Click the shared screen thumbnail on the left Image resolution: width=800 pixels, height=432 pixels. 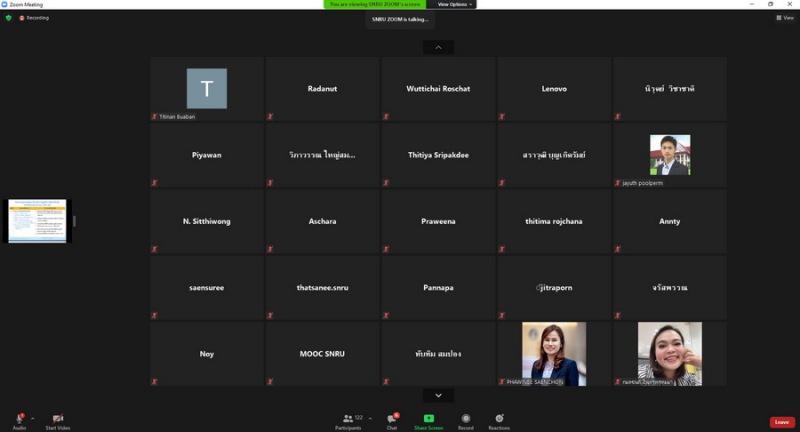click(x=37, y=221)
